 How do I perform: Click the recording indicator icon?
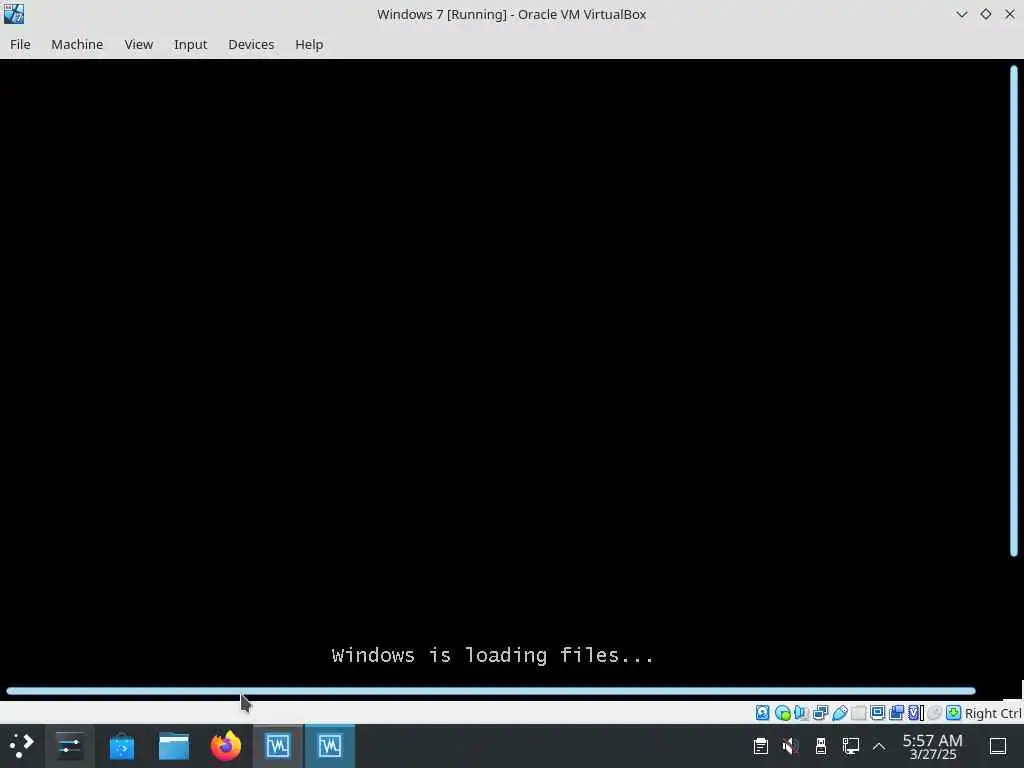pyautogui.click(x=897, y=712)
